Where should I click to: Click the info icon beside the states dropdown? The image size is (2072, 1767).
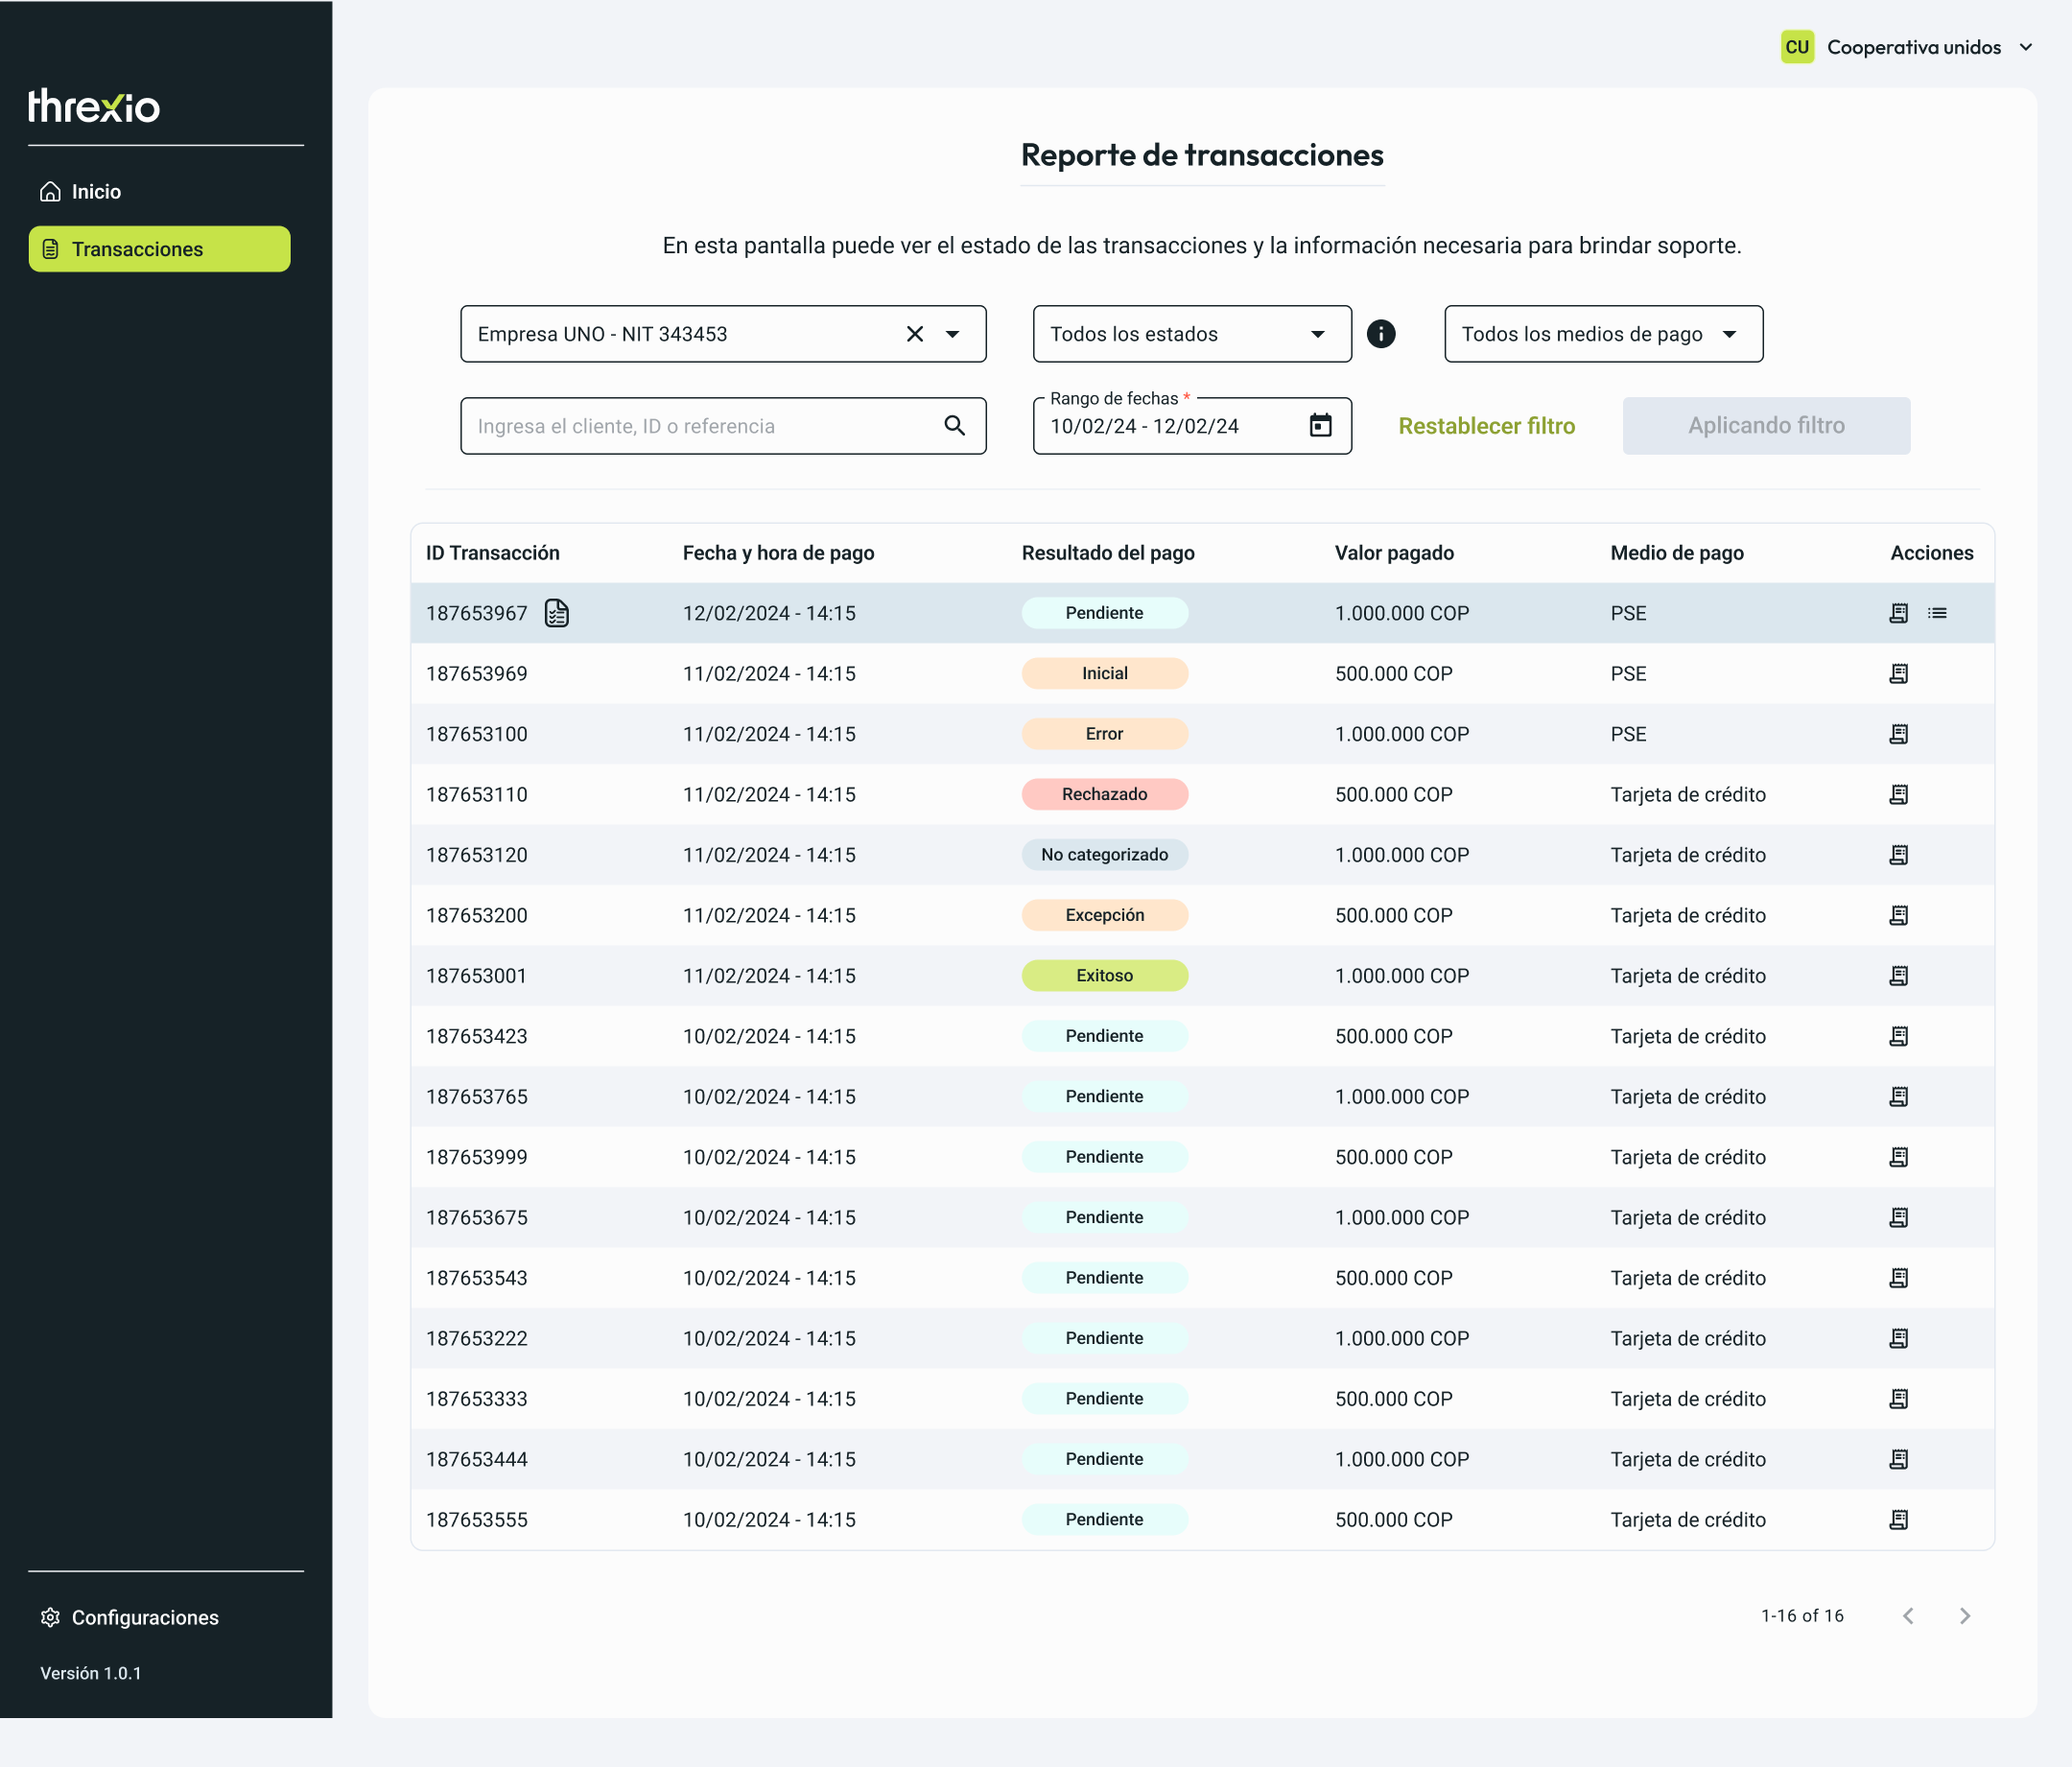point(1381,334)
